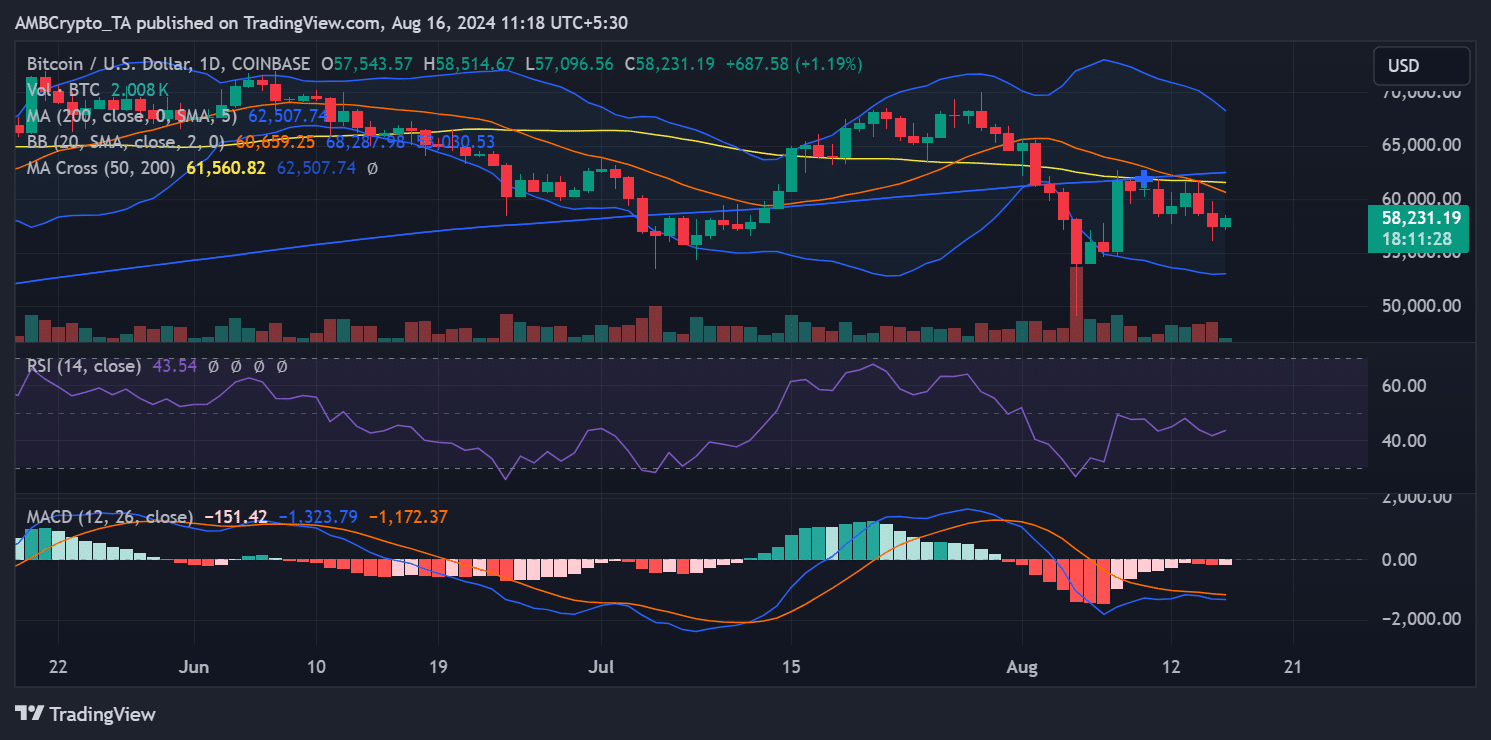Screen dimensions: 1491x740
Task: Click the MACD signal value −1,172.37
Action: (x=408, y=517)
